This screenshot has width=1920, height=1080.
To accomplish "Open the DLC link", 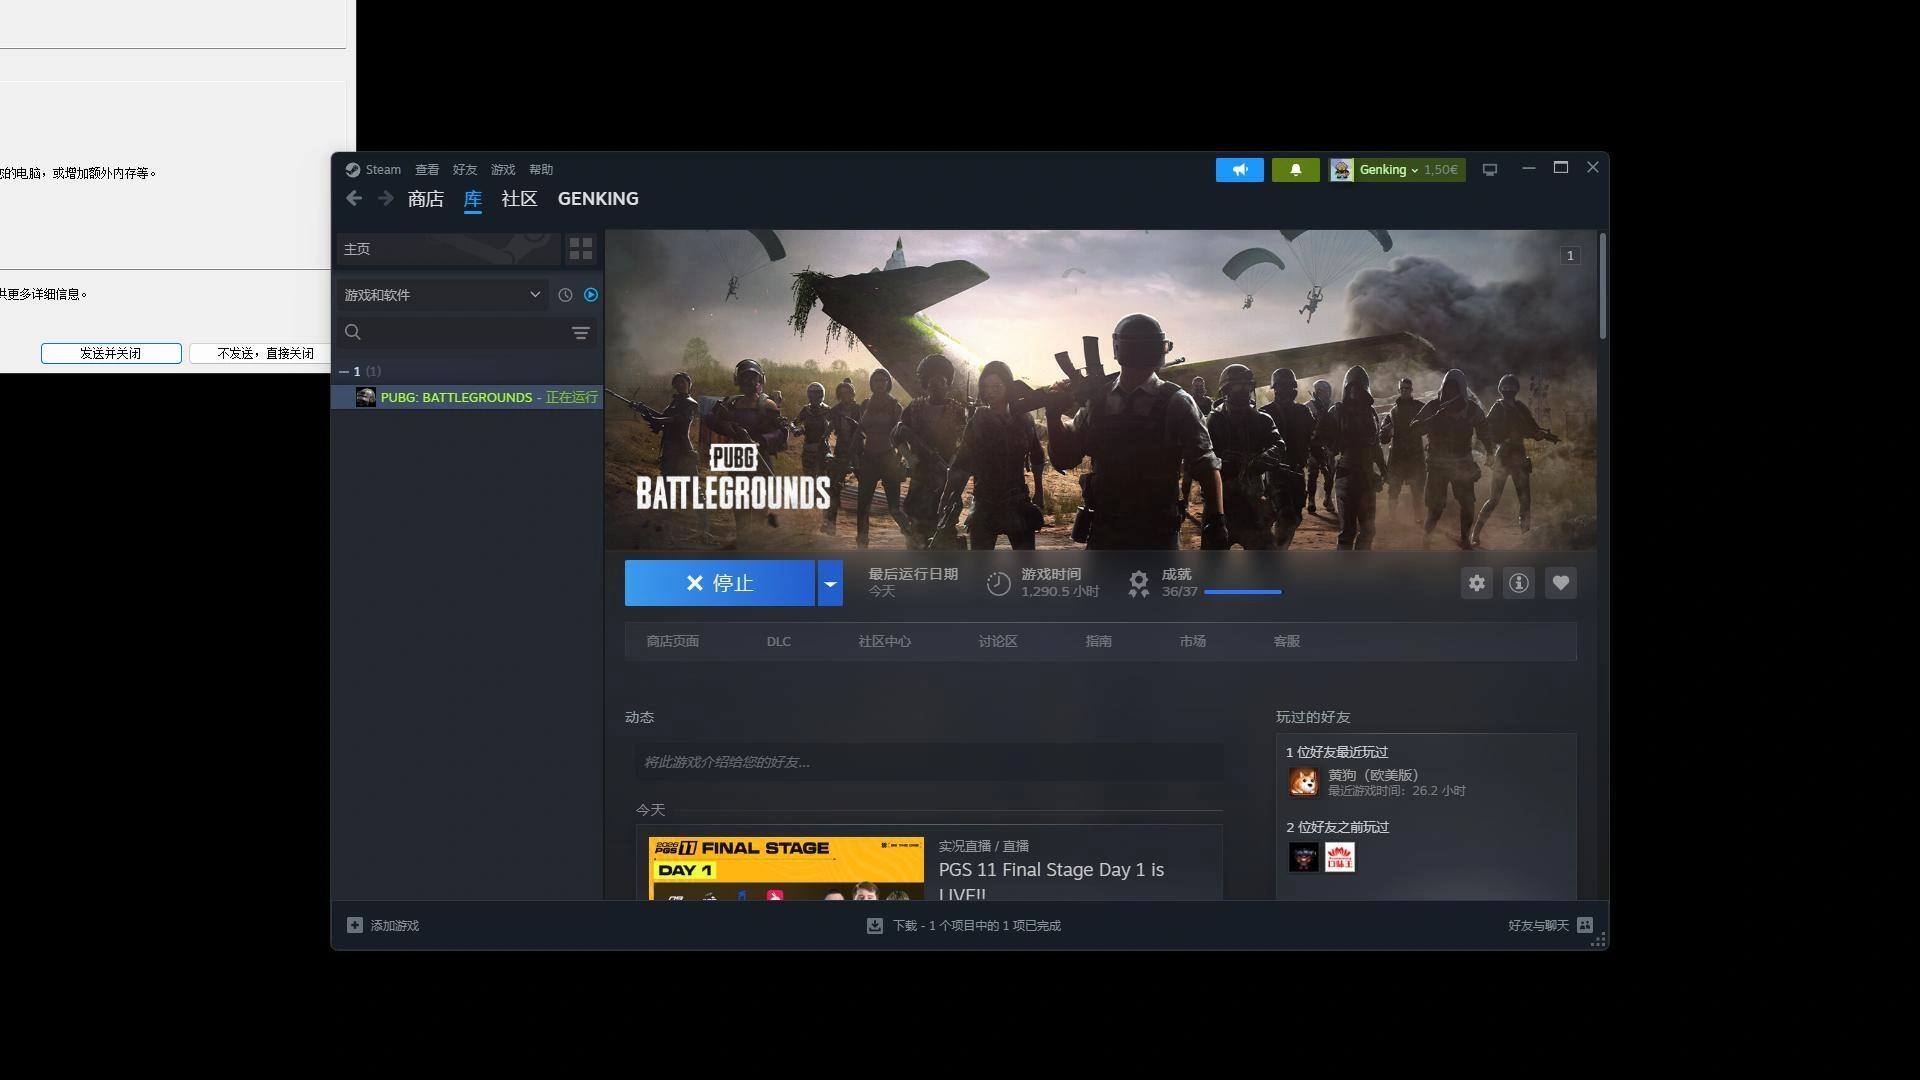I will coord(778,641).
